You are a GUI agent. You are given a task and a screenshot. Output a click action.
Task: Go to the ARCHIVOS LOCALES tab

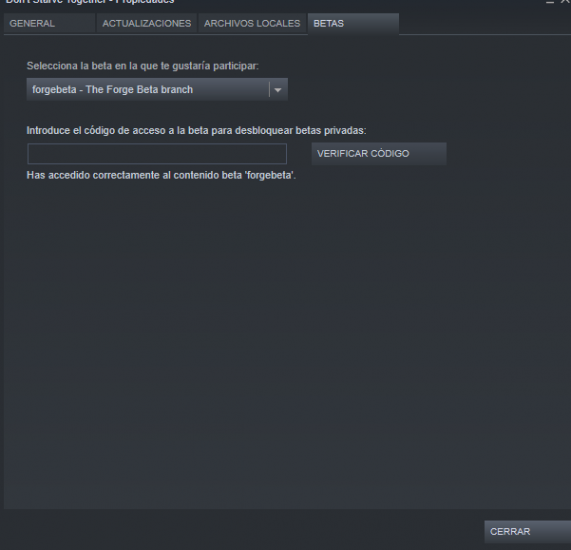(x=252, y=24)
